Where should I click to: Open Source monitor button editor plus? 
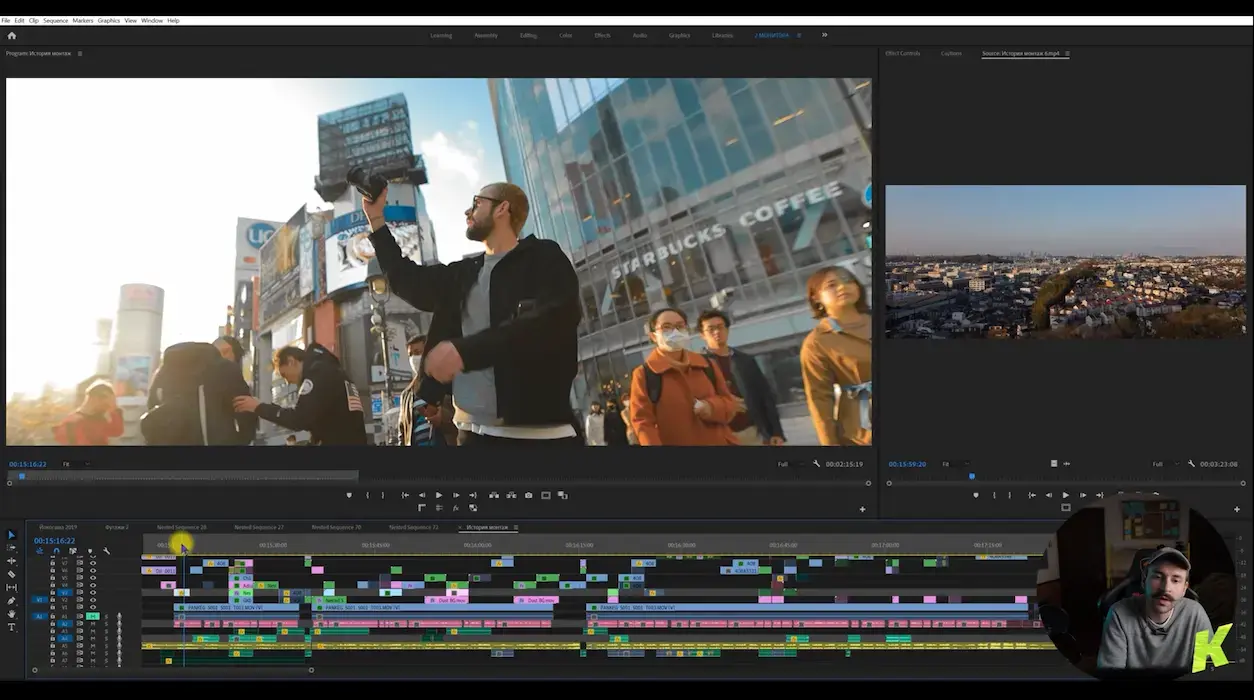tap(1238, 509)
